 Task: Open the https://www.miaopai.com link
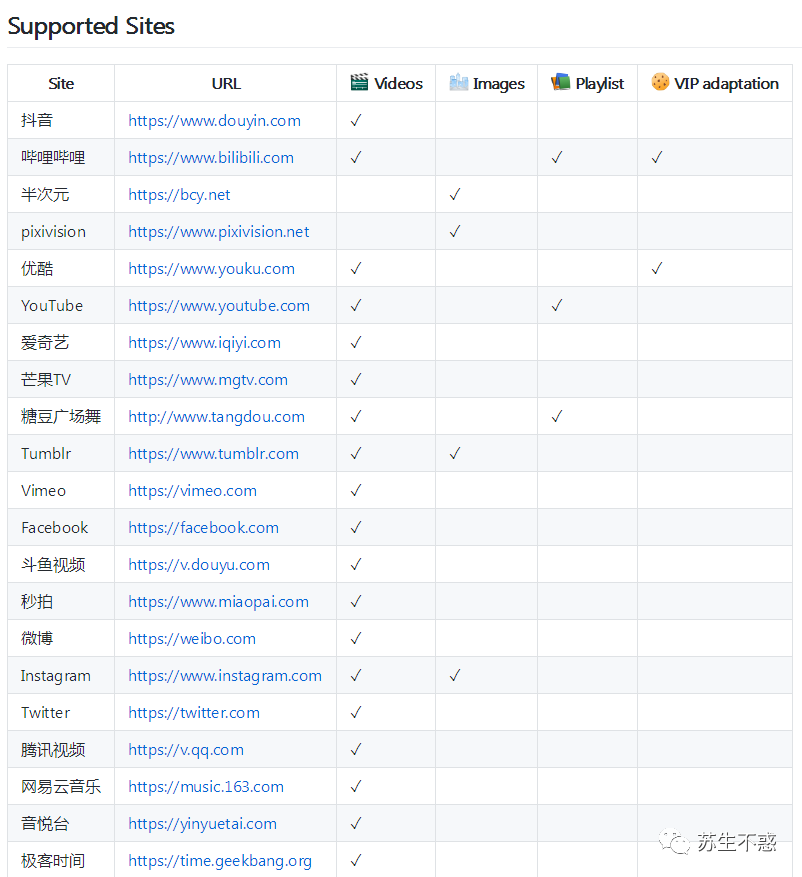click(x=218, y=601)
